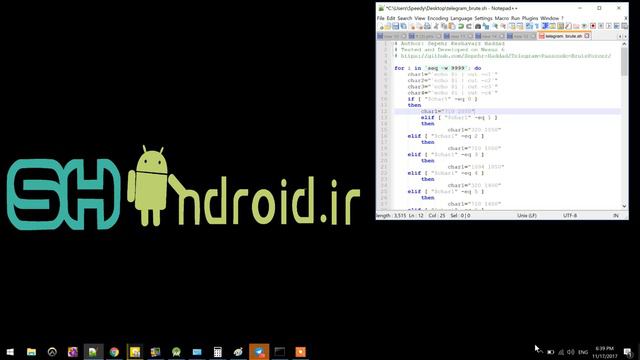Click the Paste toolbar icon

(451, 26)
